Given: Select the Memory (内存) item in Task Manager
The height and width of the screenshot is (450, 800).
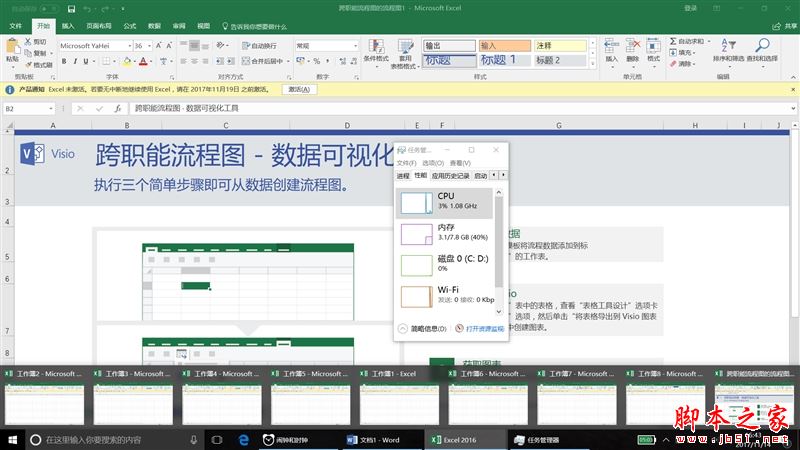Looking at the screenshot, I should point(444,234).
